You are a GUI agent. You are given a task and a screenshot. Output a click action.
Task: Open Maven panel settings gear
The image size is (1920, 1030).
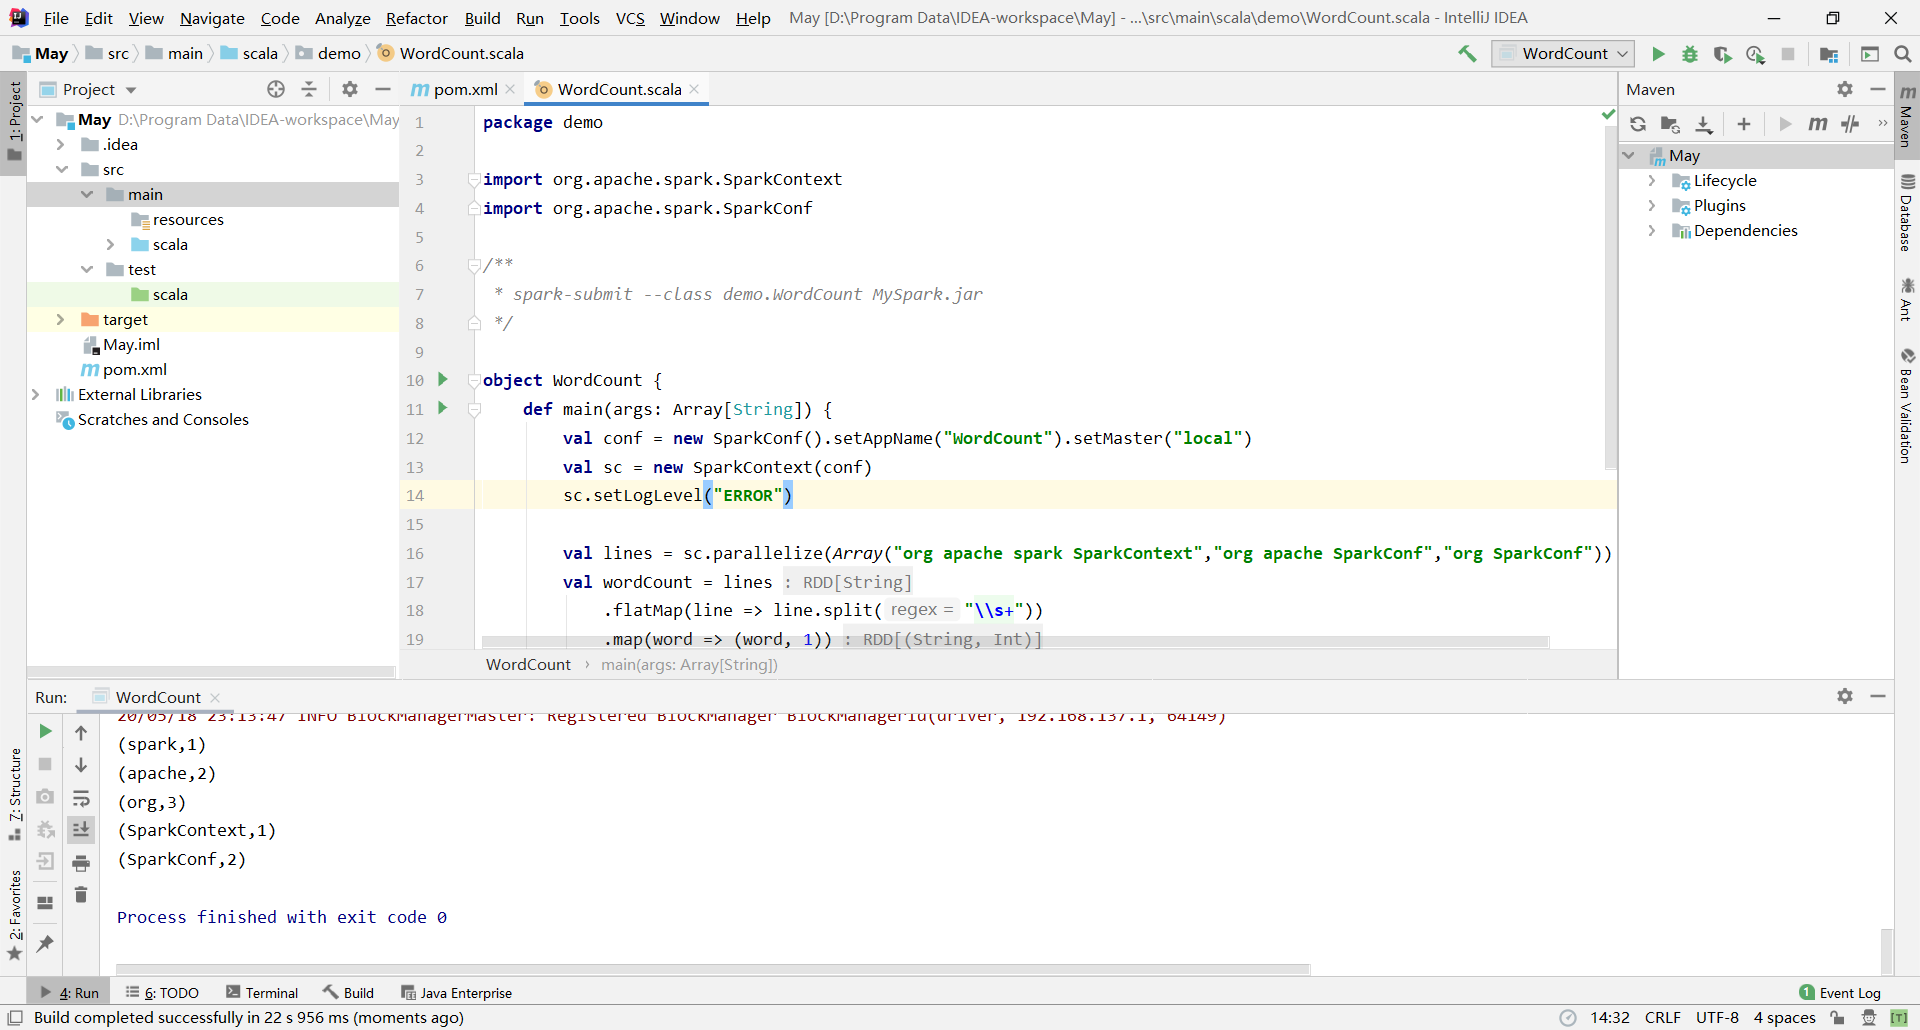(x=1845, y=89)
